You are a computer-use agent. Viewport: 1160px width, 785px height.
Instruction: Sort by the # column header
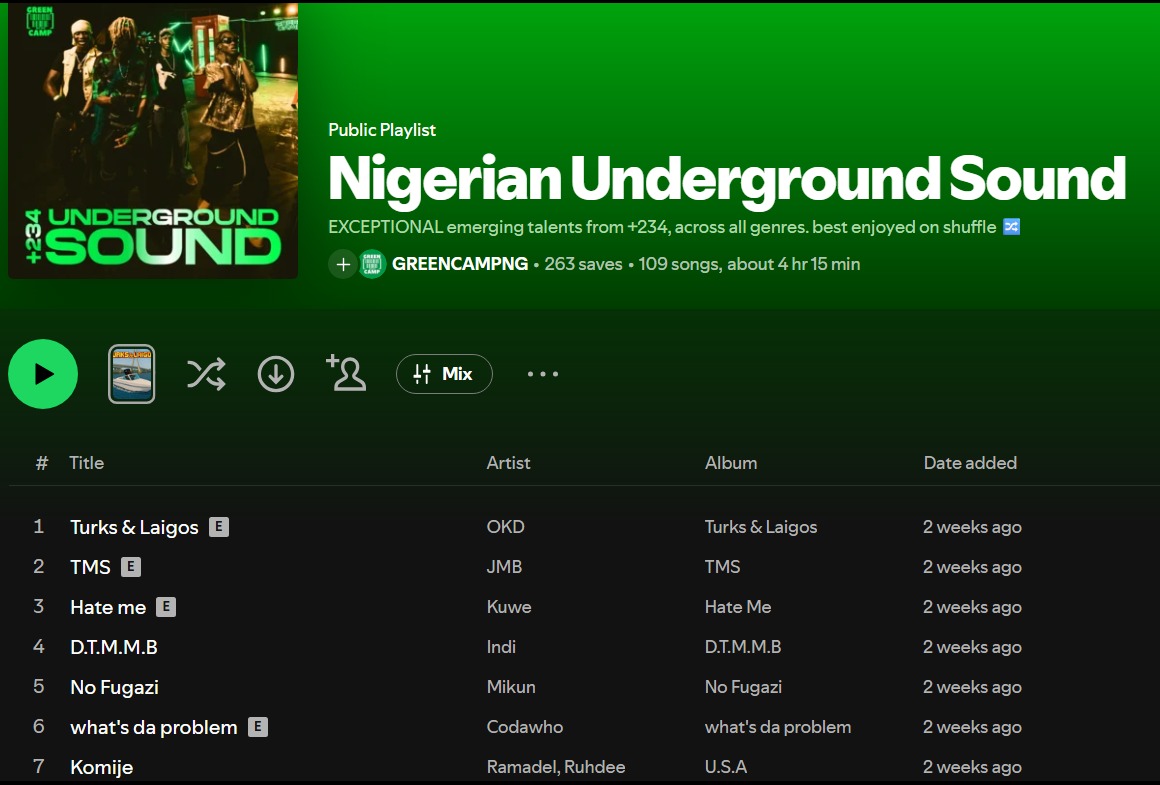(x=42, y=463)
